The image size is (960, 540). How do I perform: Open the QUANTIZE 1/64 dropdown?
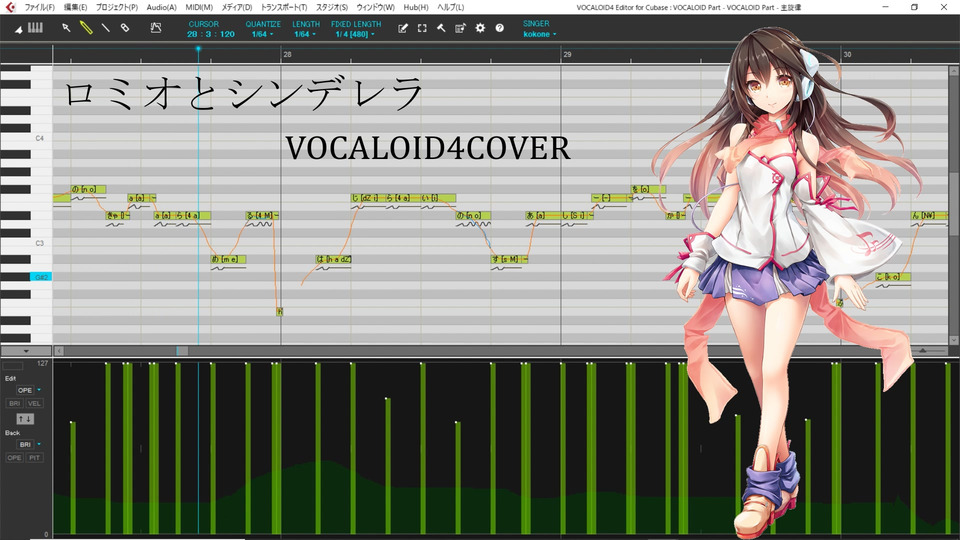tap(263, 34)
